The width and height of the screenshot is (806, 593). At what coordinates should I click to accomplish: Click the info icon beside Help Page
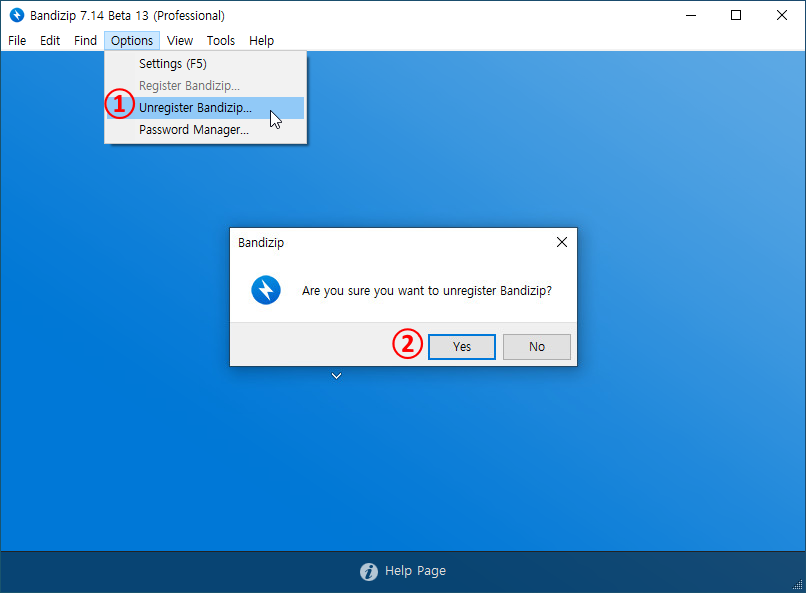tap(369, 571)
